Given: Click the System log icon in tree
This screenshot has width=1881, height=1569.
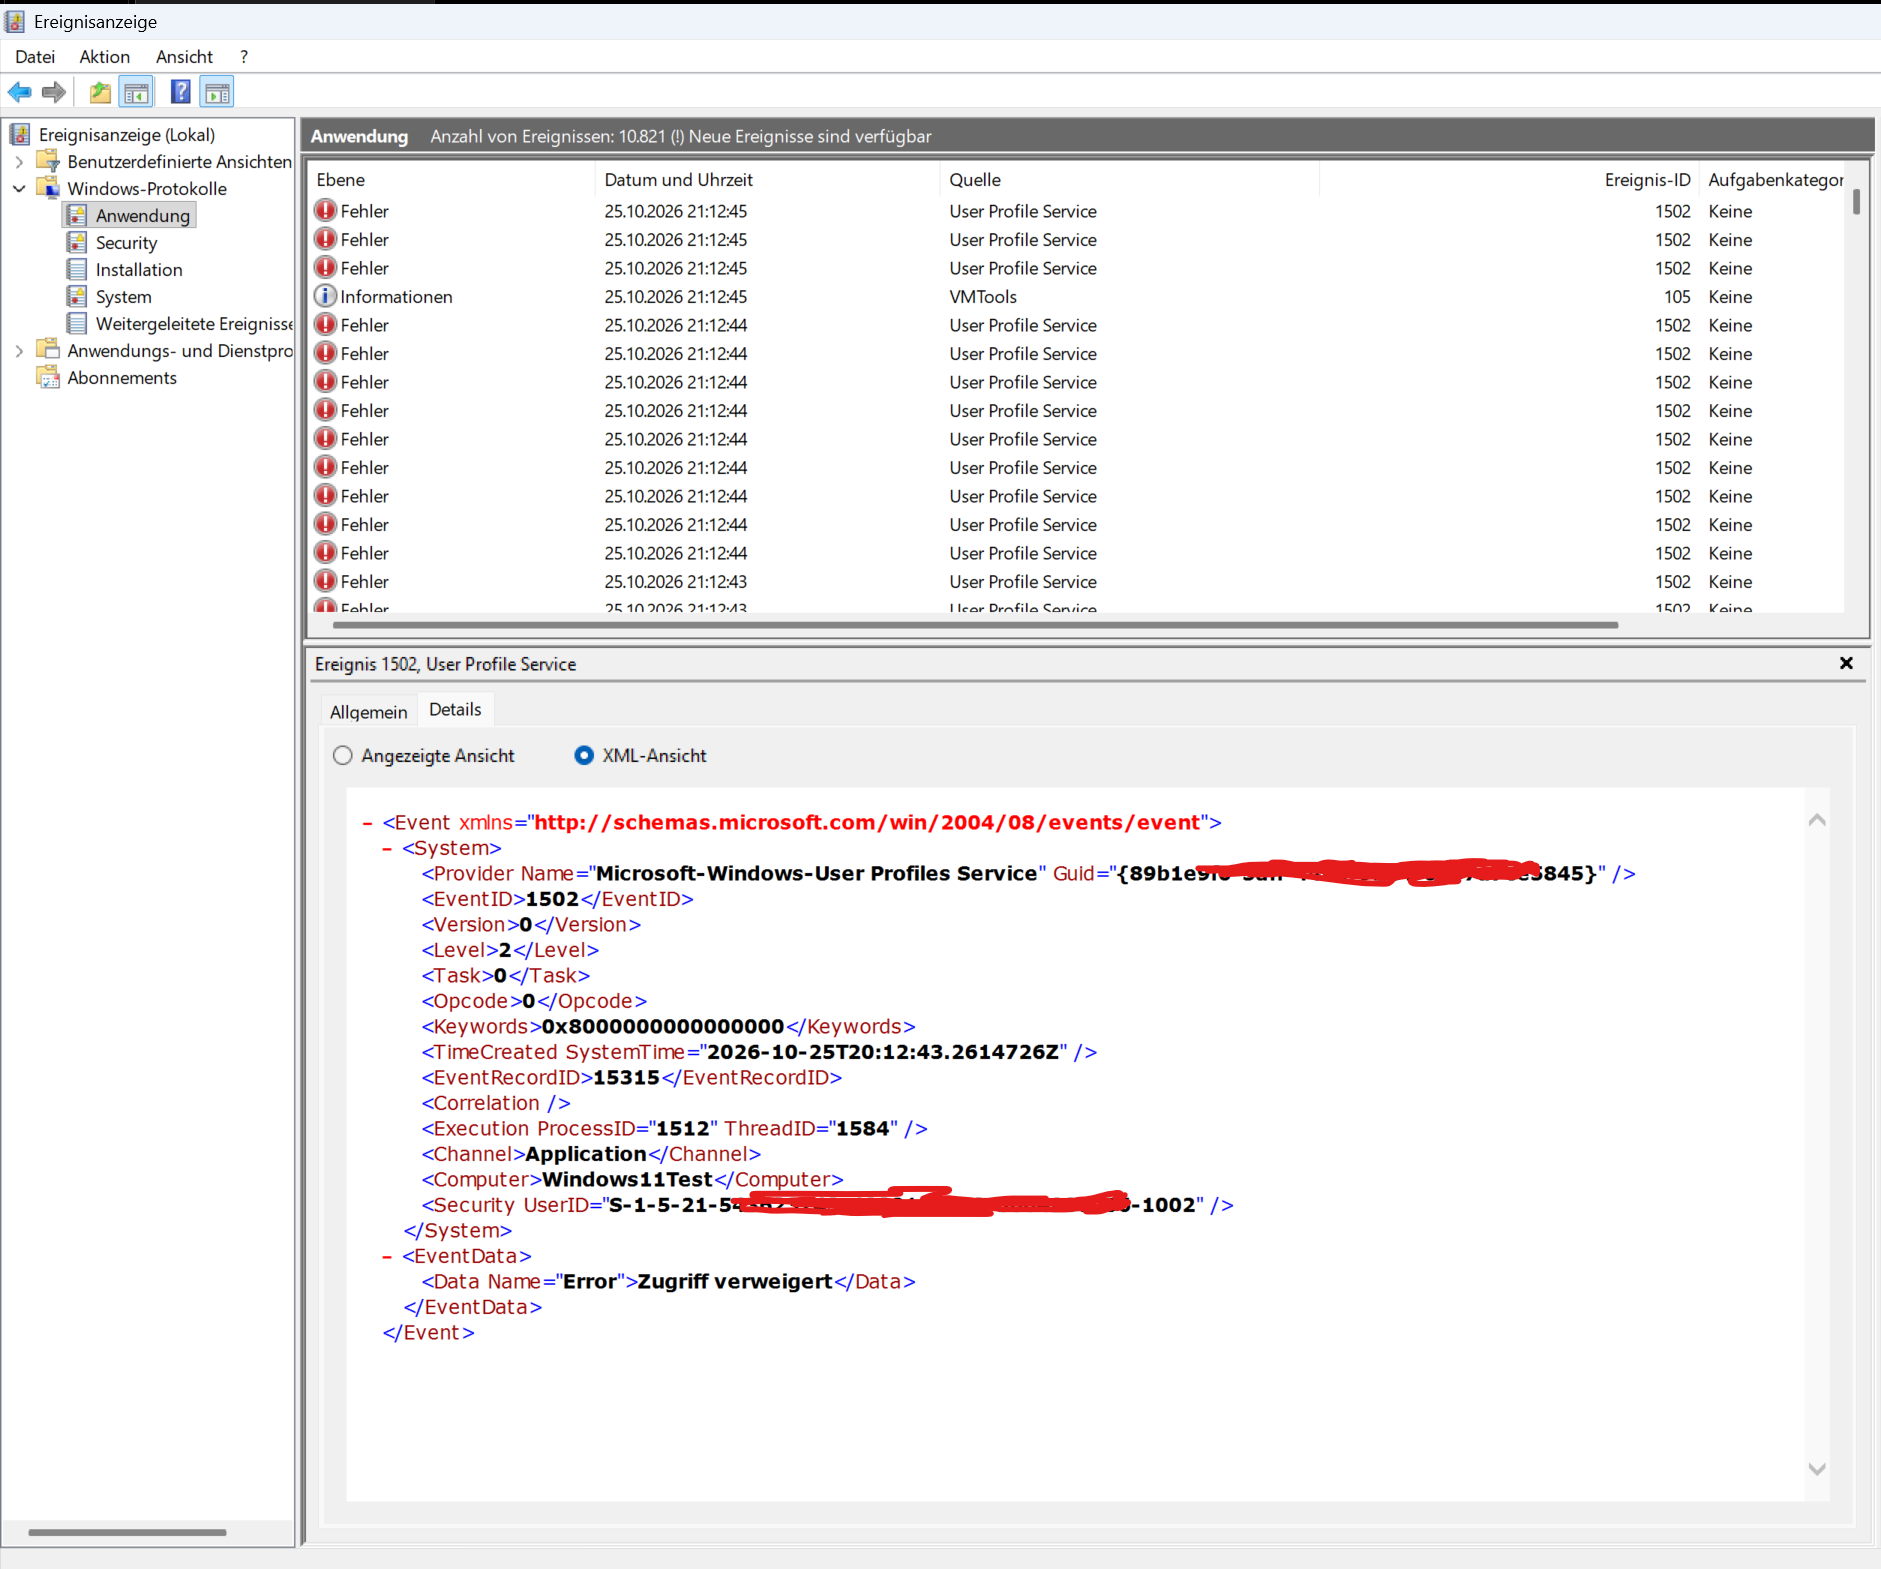Looking at the screenshot, I should (x=77, y=297).
